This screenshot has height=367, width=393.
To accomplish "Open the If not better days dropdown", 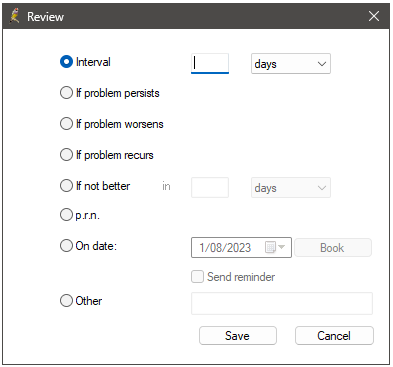I will (291, 188).
